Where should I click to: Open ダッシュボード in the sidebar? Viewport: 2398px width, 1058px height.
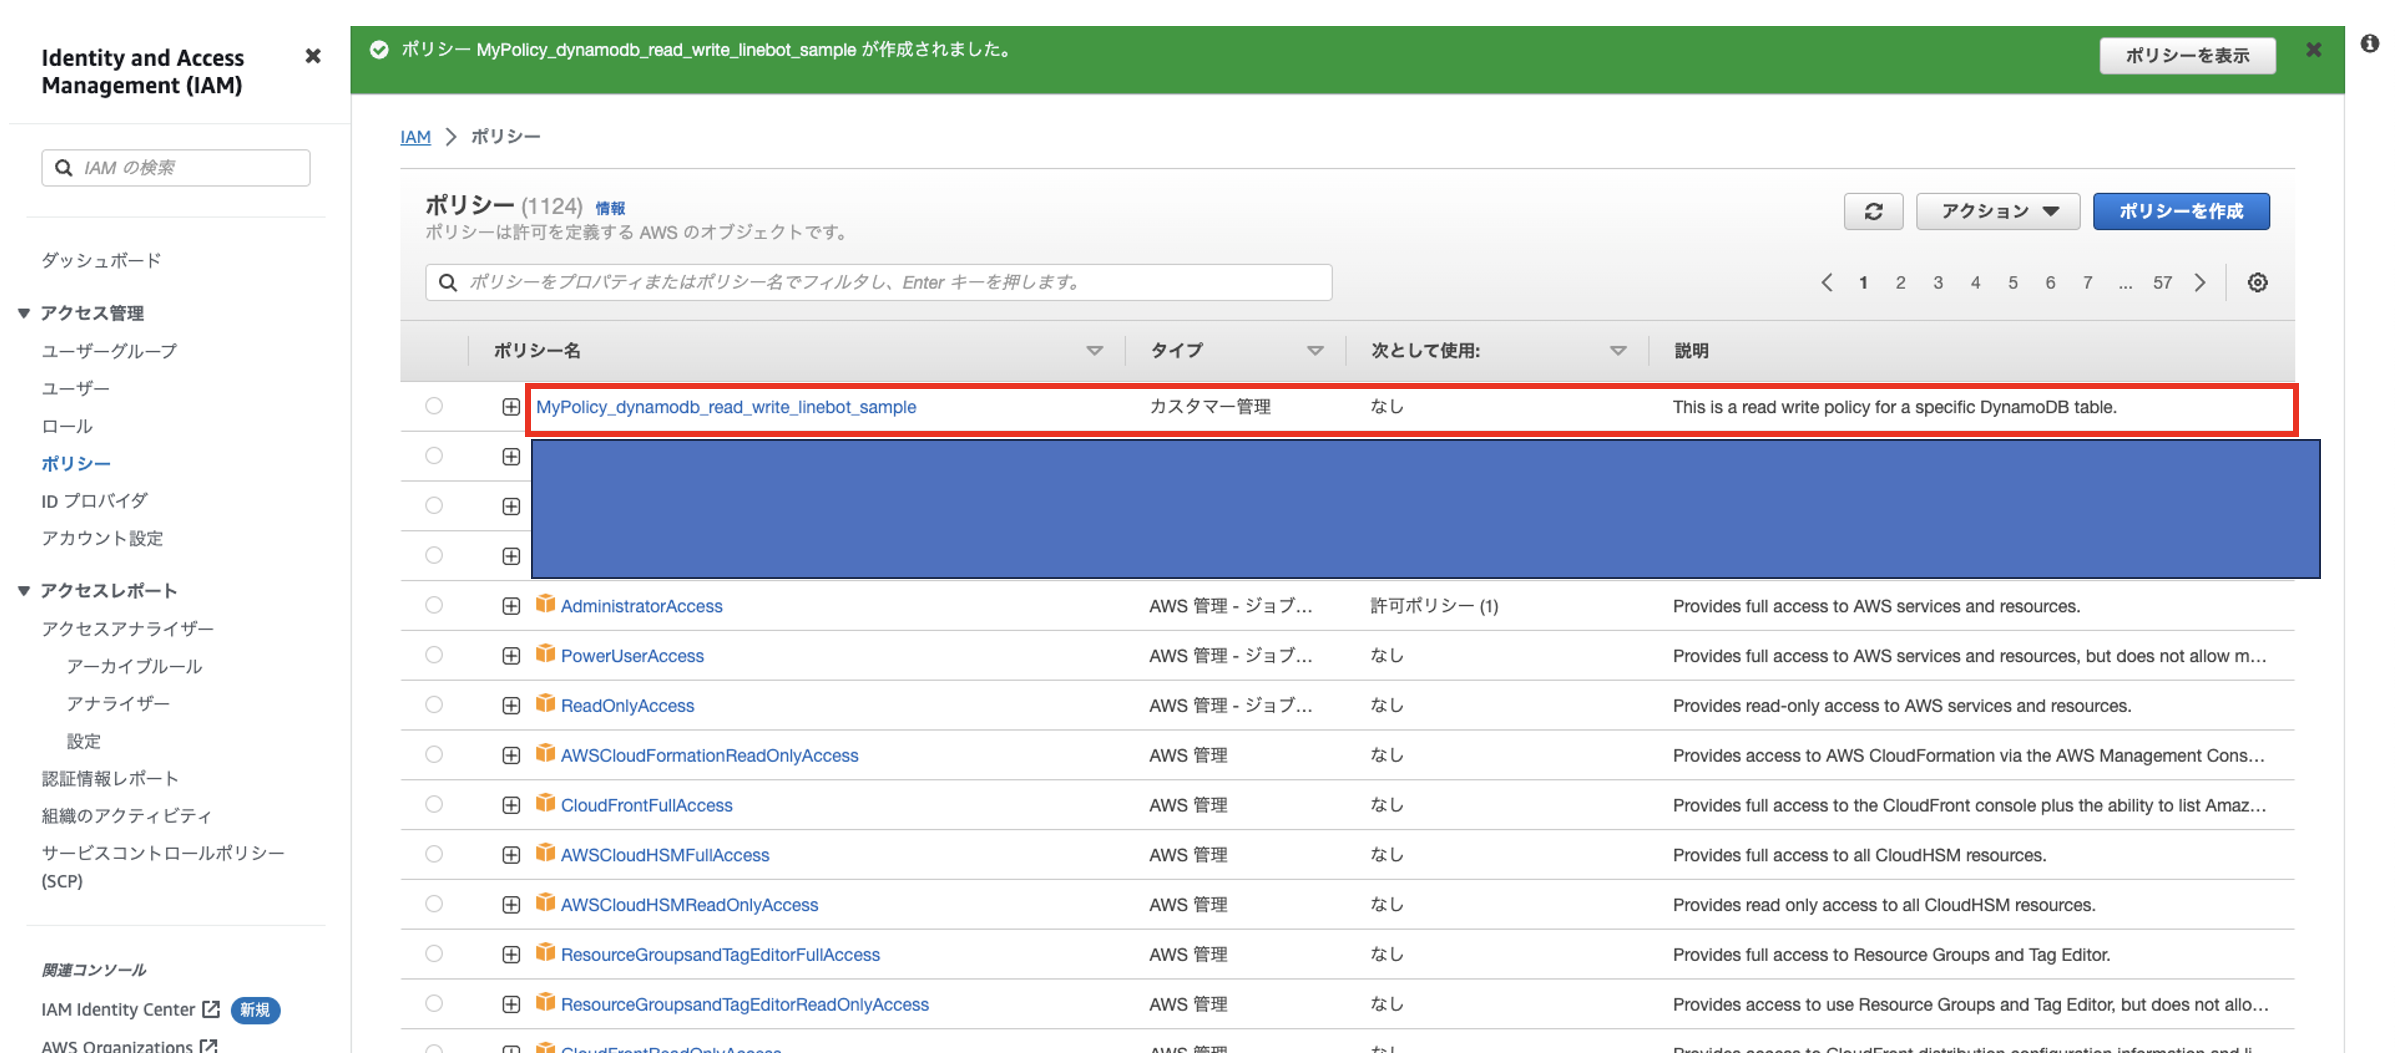coord(101,260)
